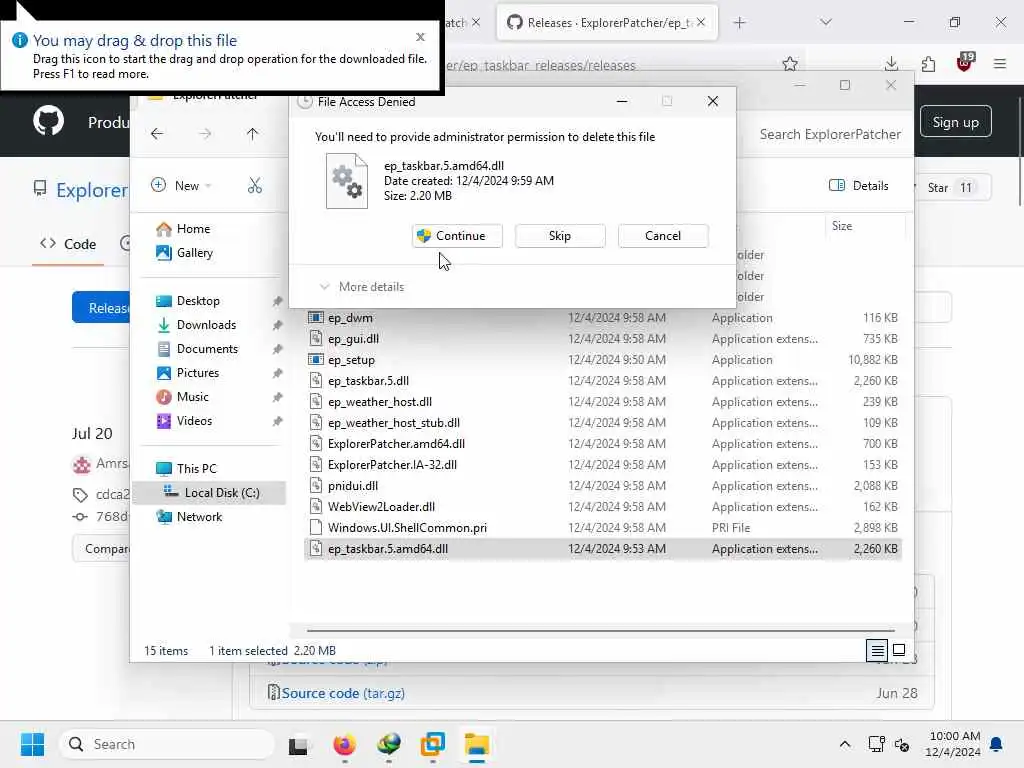Go back in File Explorer
Viewport: 1024px width, 768px height.
coord(157,134)
